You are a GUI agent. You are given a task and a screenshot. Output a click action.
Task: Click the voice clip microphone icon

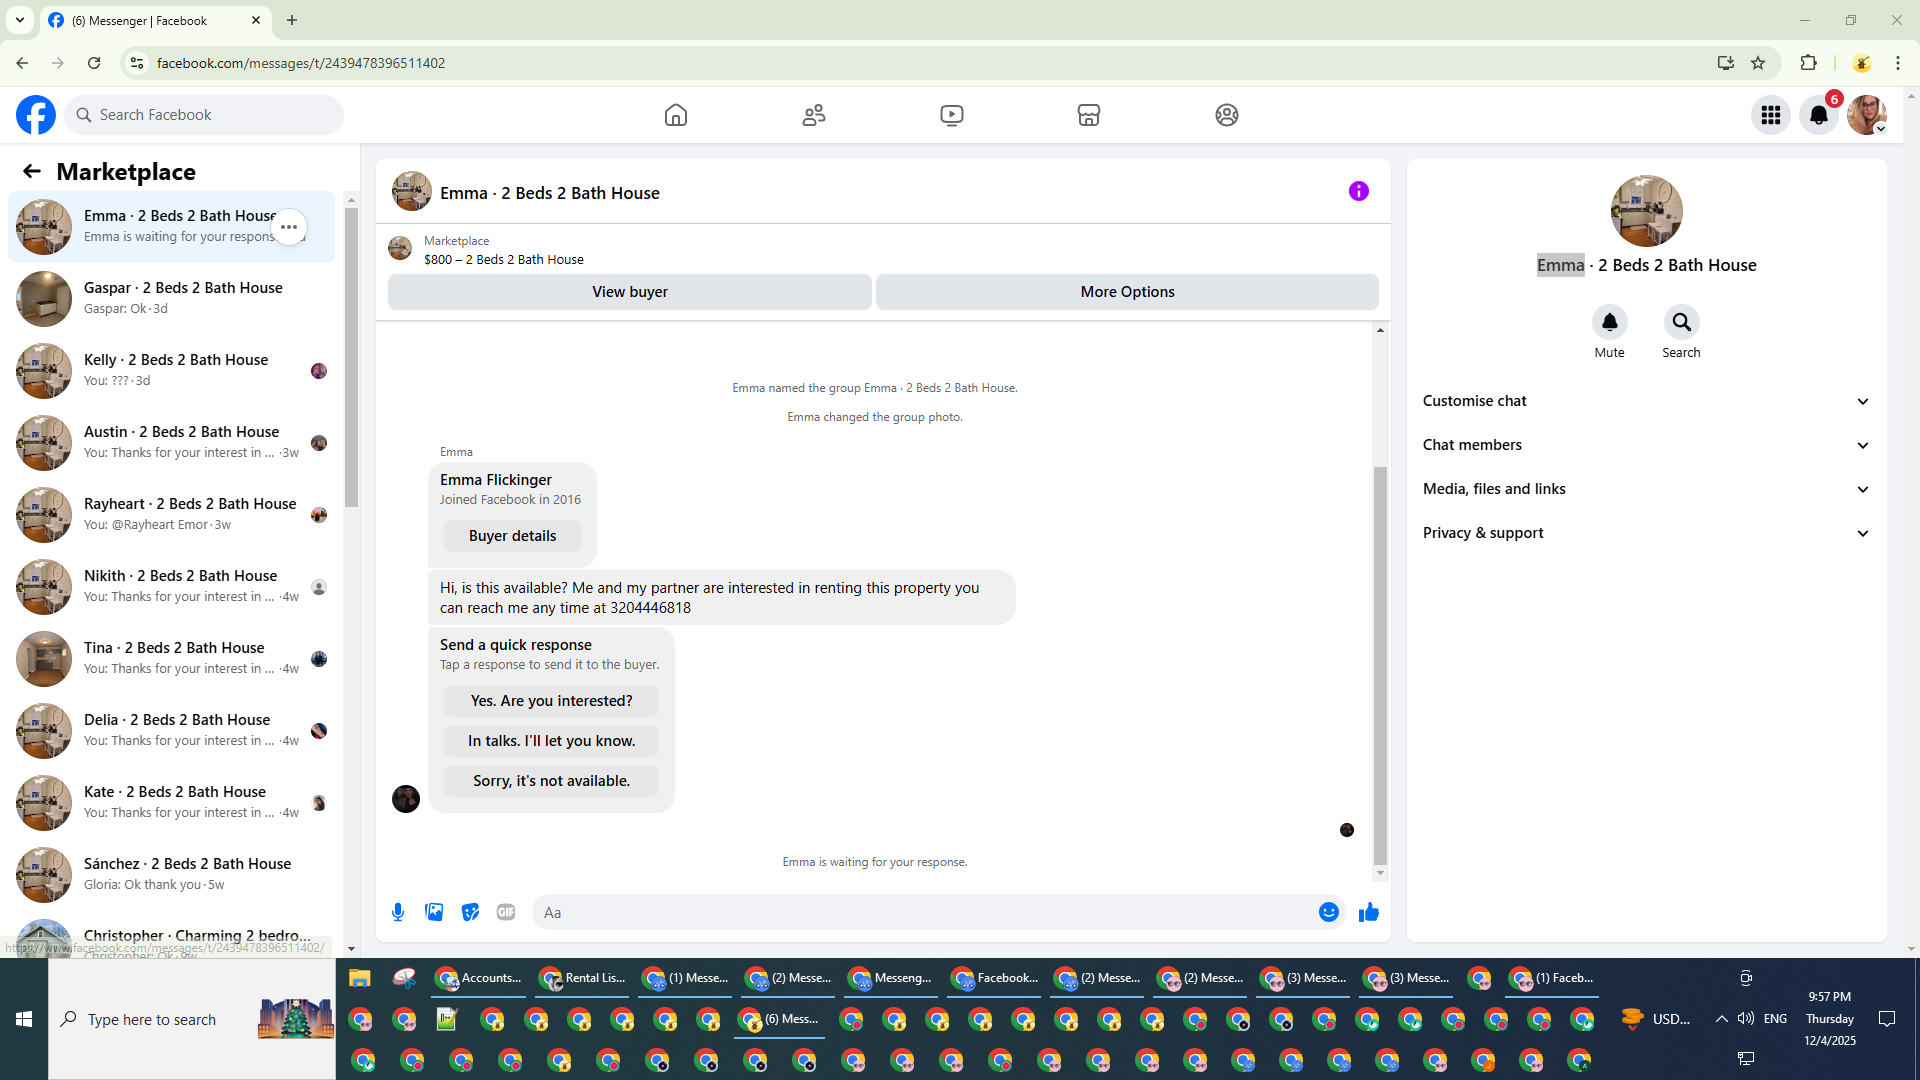coord(398,912)
